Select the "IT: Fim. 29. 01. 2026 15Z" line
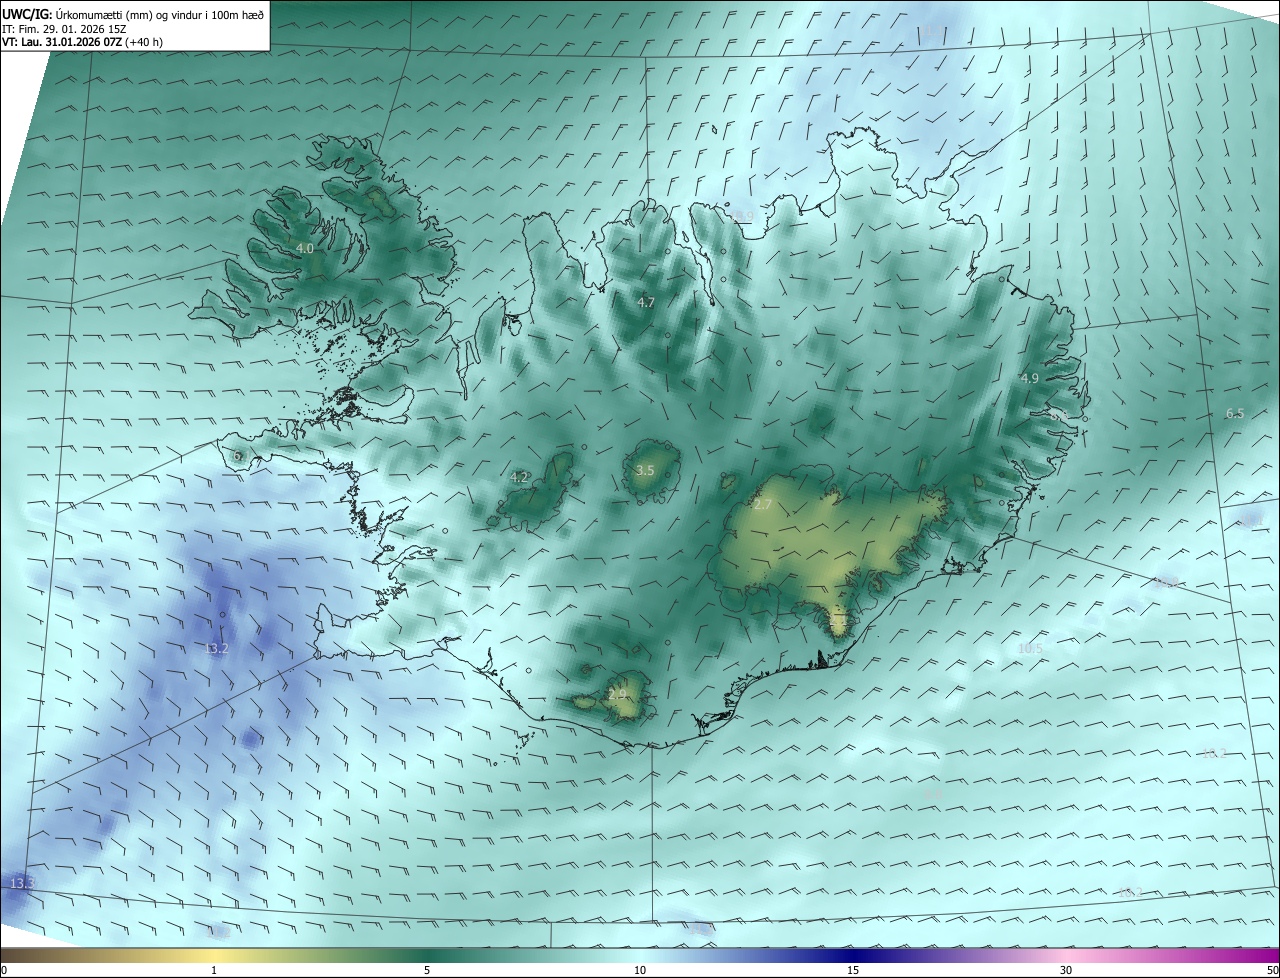1280x978 pixels. click(x=66, y=29)
